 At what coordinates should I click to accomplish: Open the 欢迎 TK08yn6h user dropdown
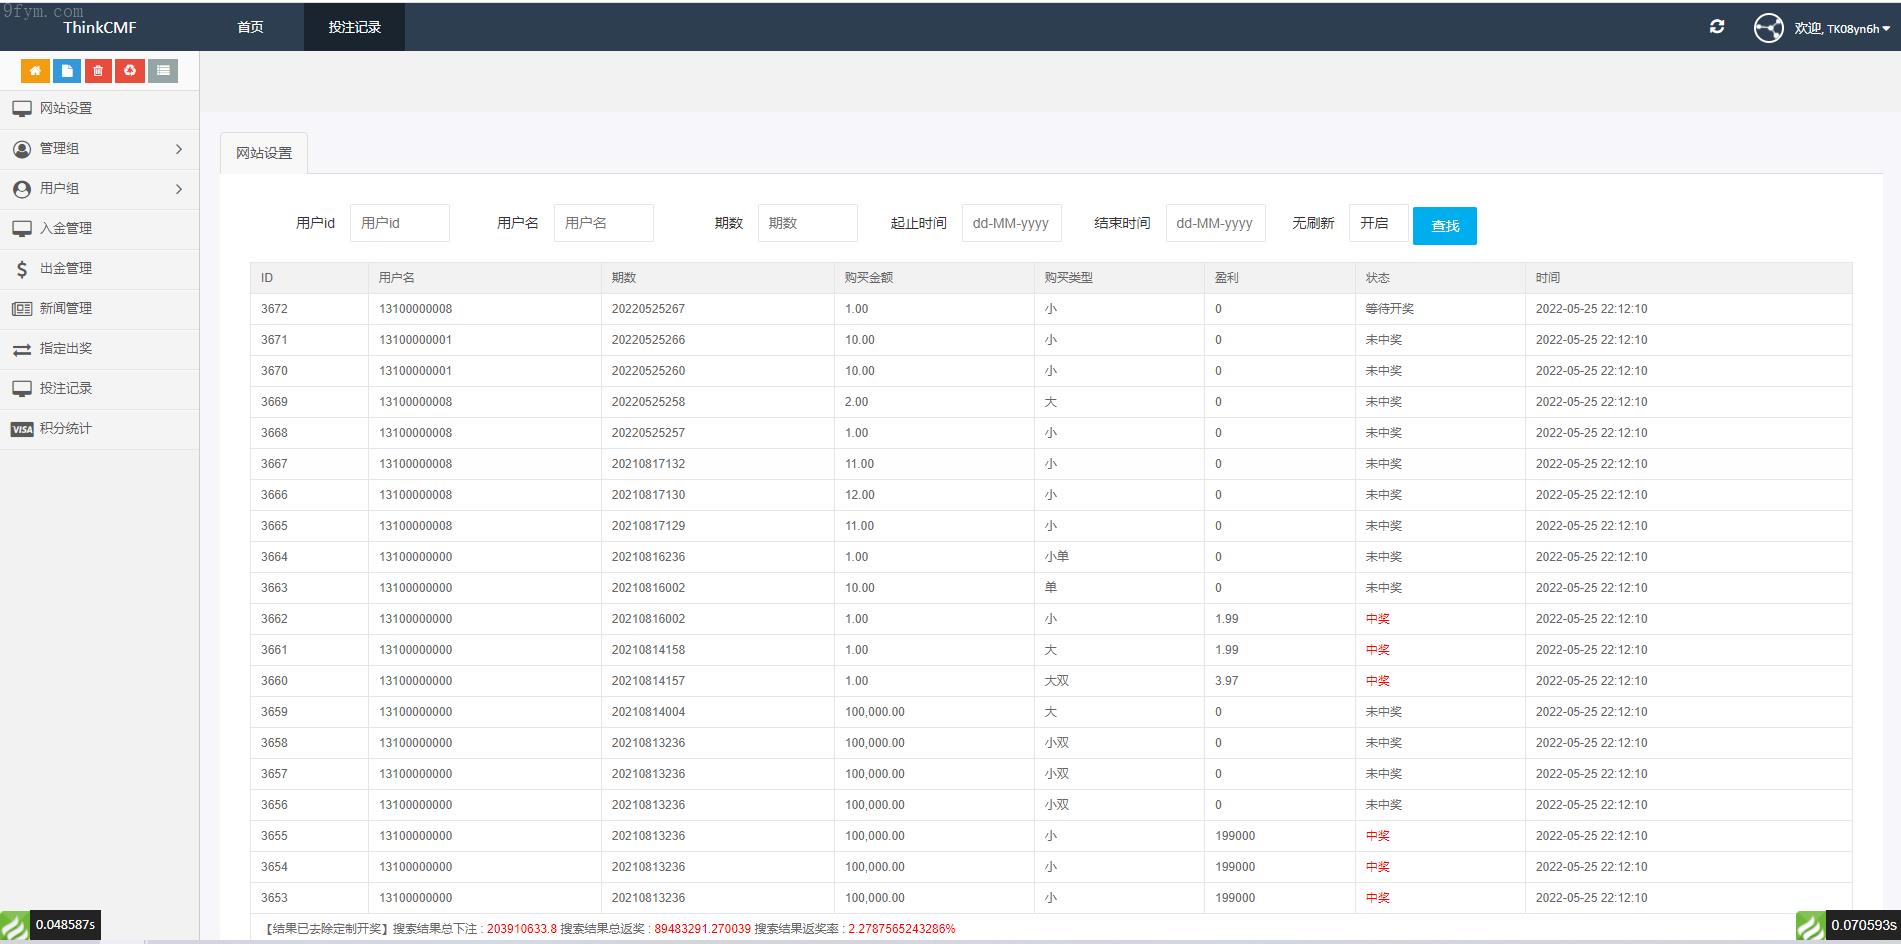click(x=1842, y=29)
